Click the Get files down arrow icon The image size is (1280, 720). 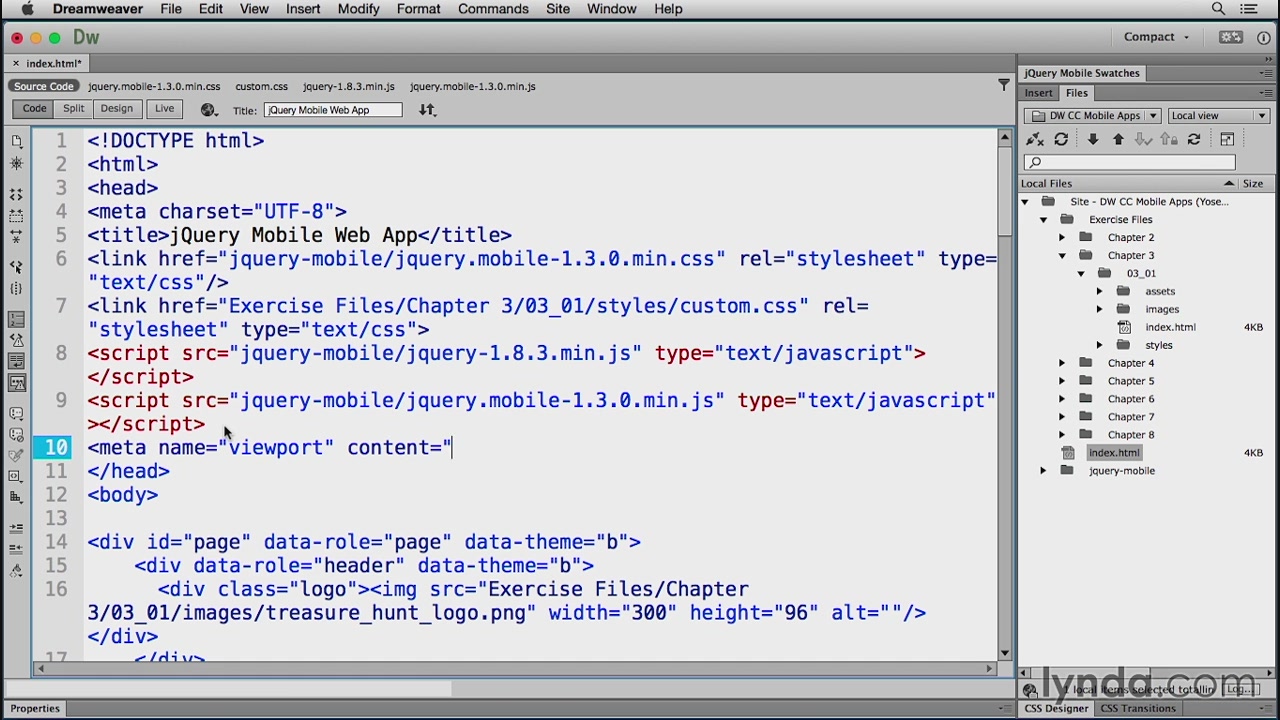point(1093,140)
